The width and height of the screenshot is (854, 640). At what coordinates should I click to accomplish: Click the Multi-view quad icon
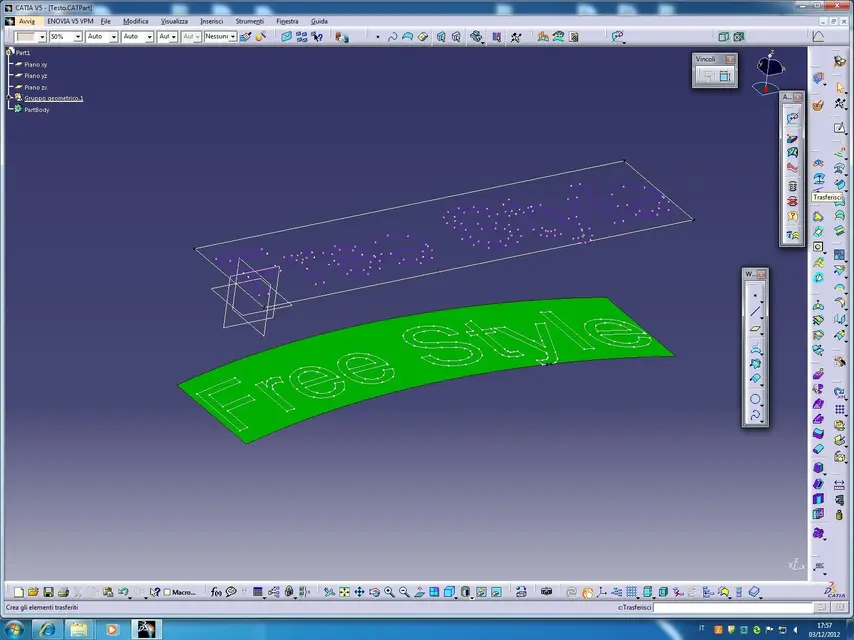[434, 592]
